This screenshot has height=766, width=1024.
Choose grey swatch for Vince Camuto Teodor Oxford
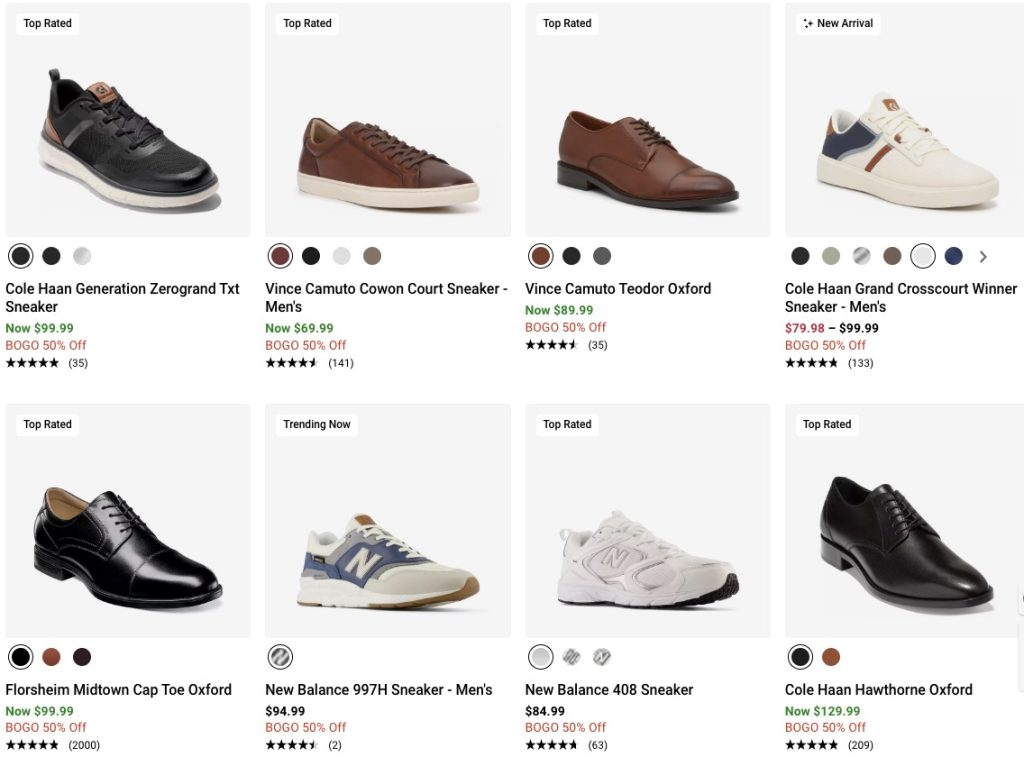[602, 256]
